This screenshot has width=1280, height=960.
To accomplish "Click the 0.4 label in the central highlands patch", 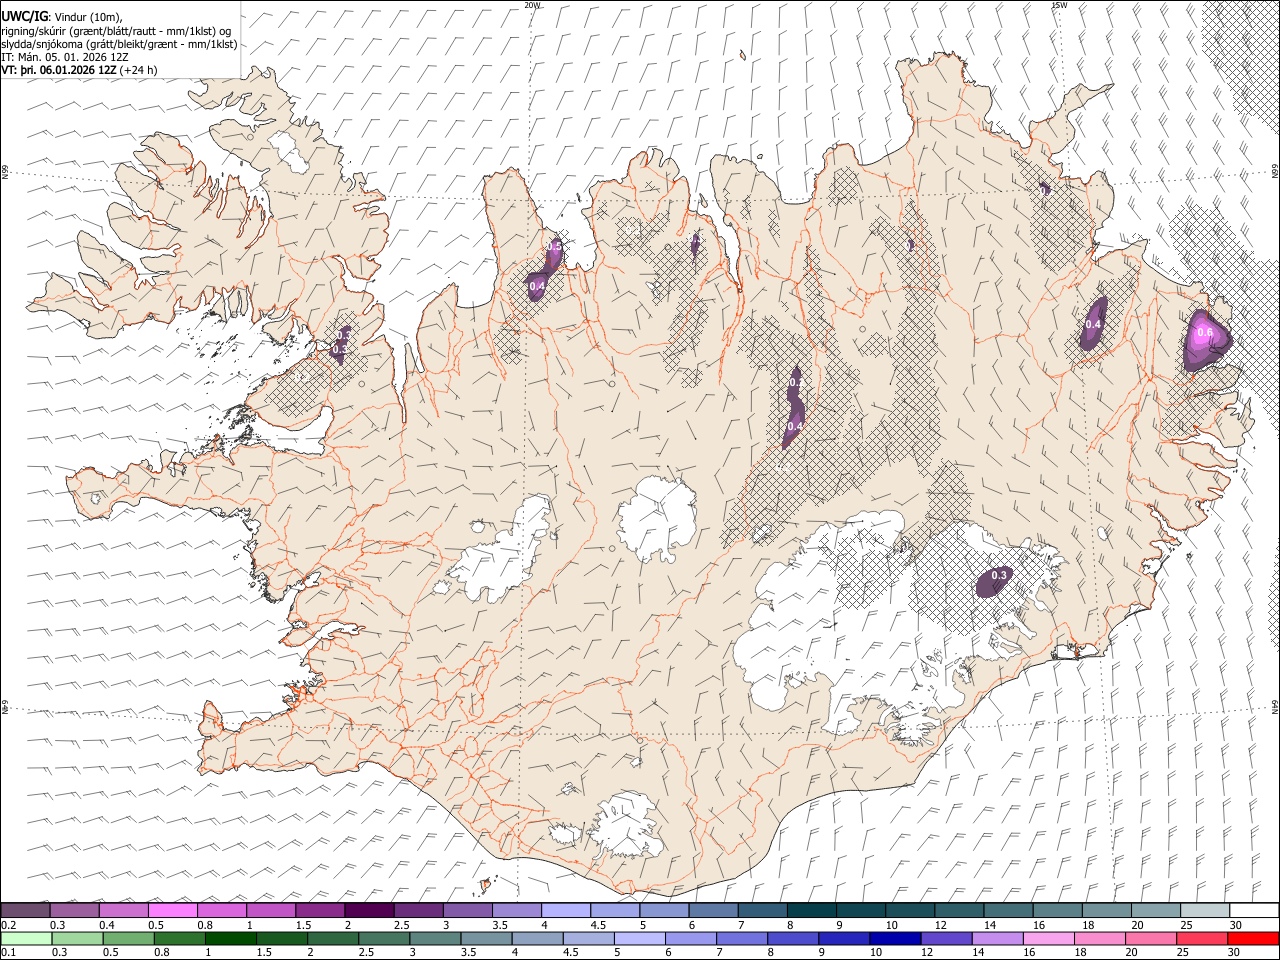I will click(793, 427).
